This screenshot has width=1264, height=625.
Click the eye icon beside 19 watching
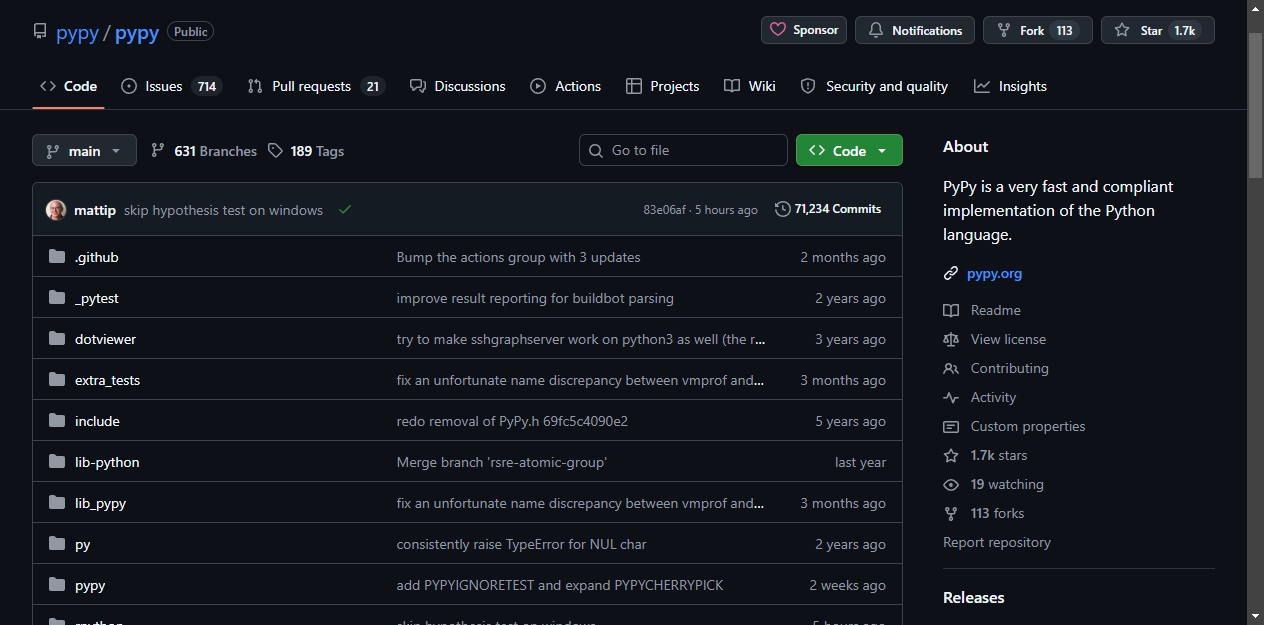point(951,484)
